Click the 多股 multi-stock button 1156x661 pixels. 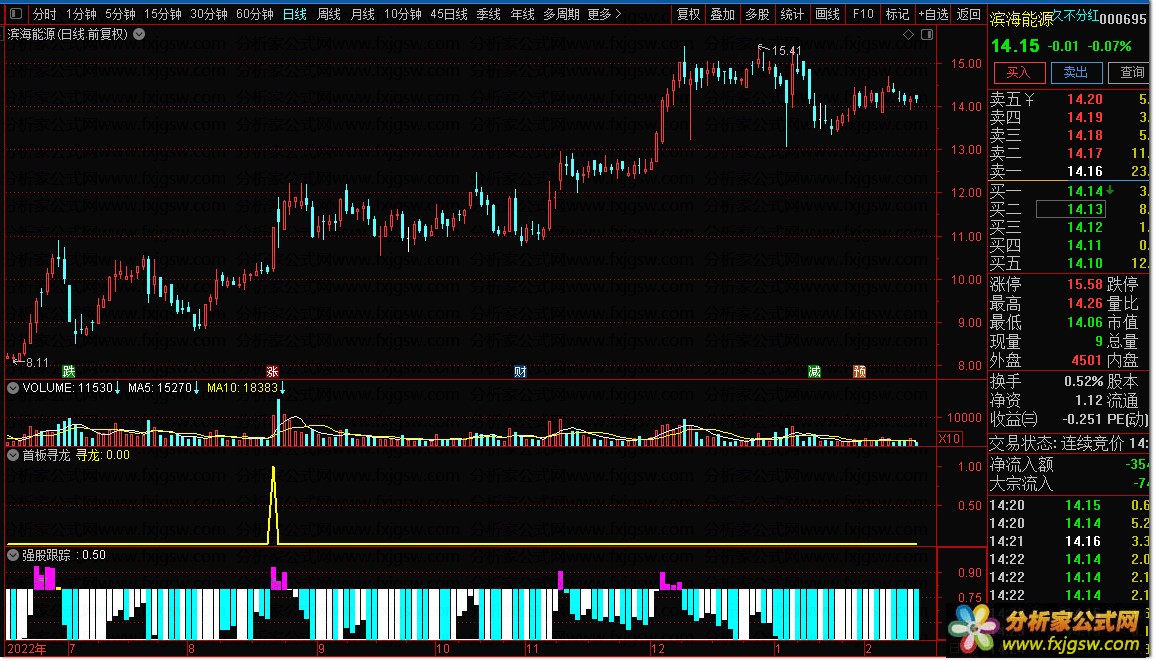tap(757, 14)
